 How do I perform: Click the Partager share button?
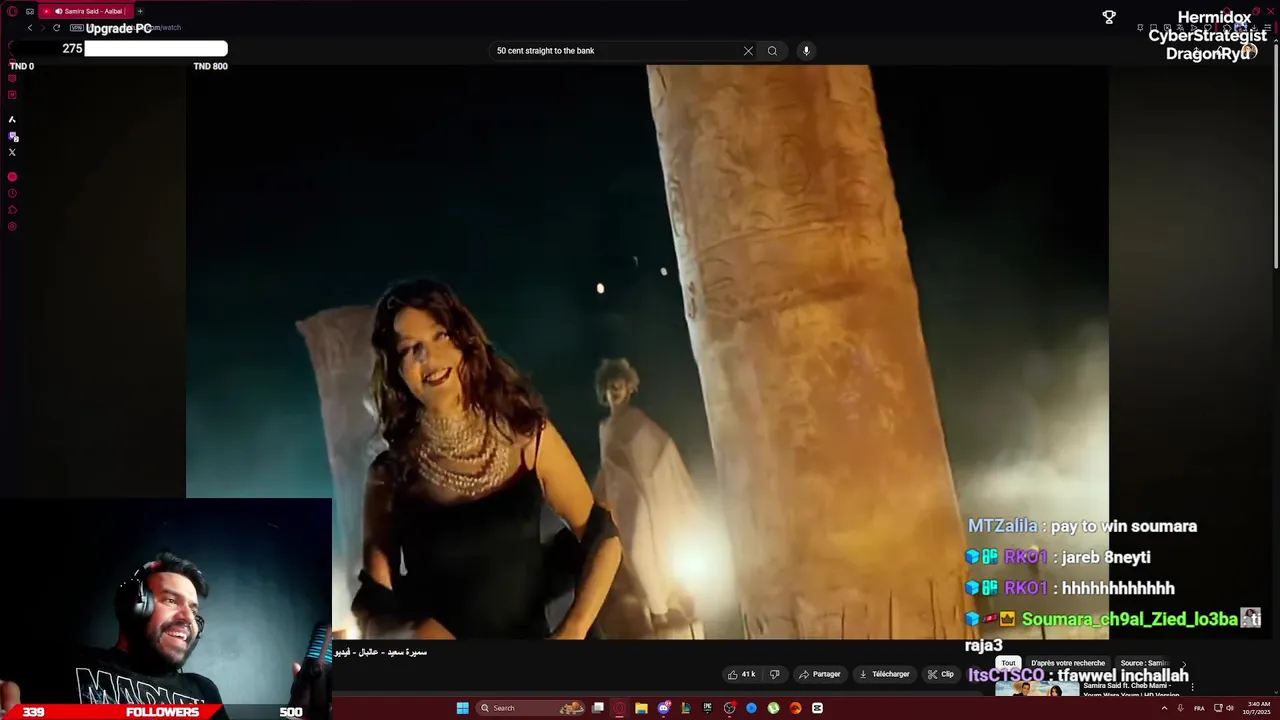pos(820,674)
